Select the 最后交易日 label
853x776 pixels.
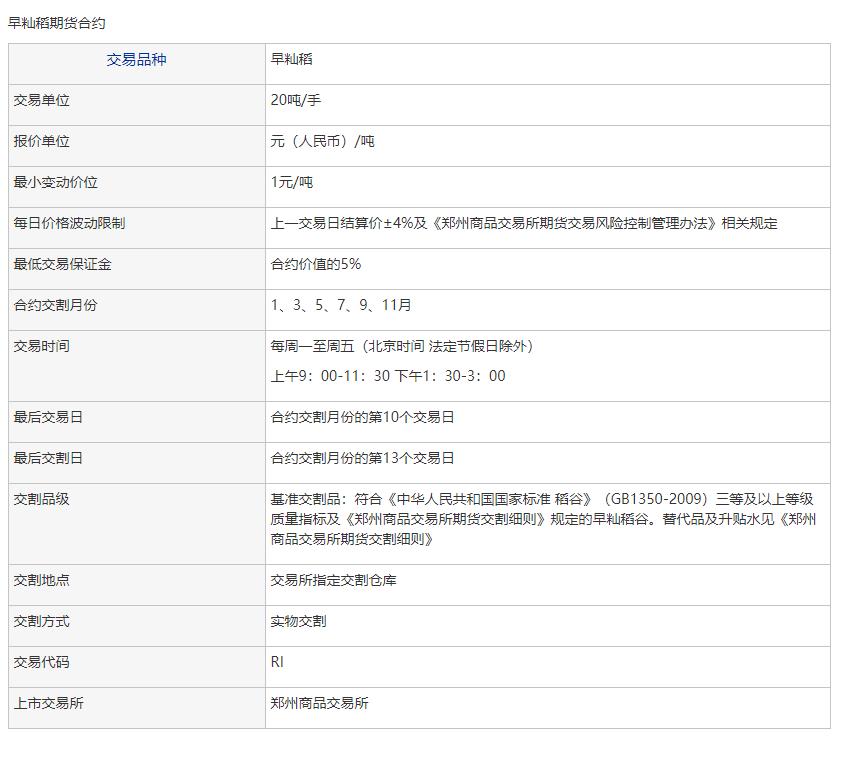pyautogui.click(x=48, y=417)
